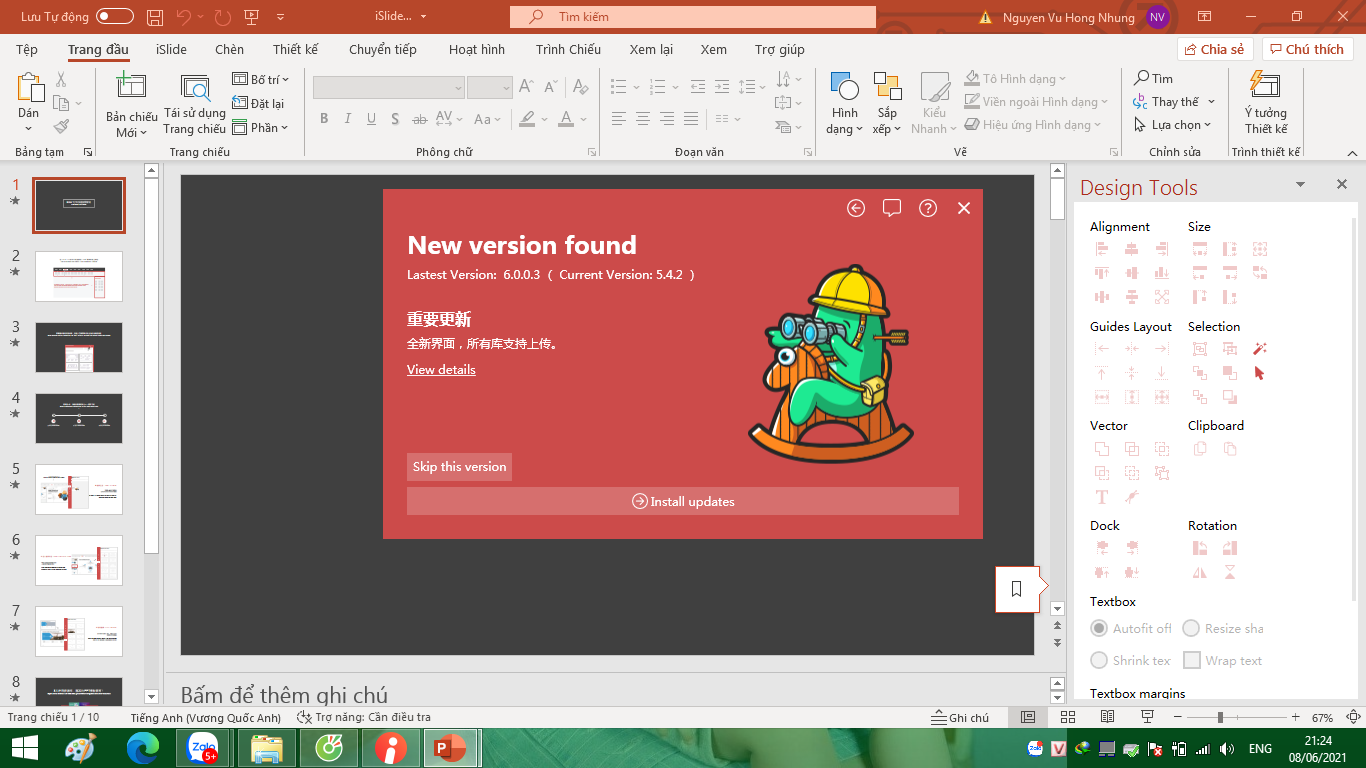
Task: Click font color A swatch
Action: pos(566,119)
